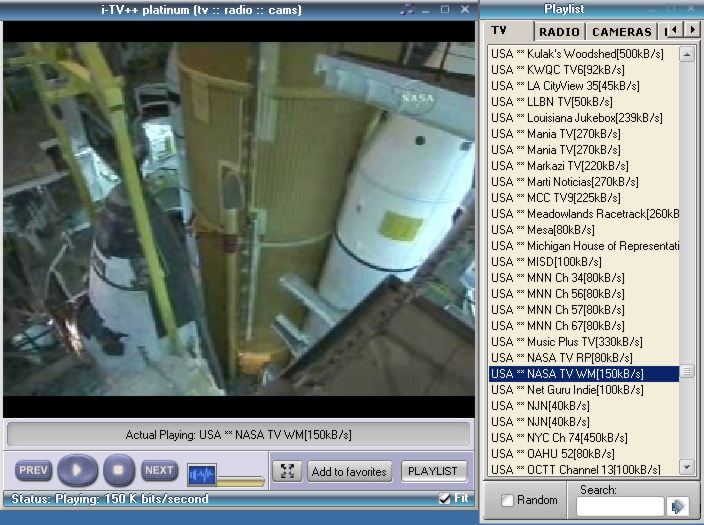Image resolution: width=704 pixels, height=525 pixels.
Task: Click the music note icon in title bar
Action: coord(407,9)
